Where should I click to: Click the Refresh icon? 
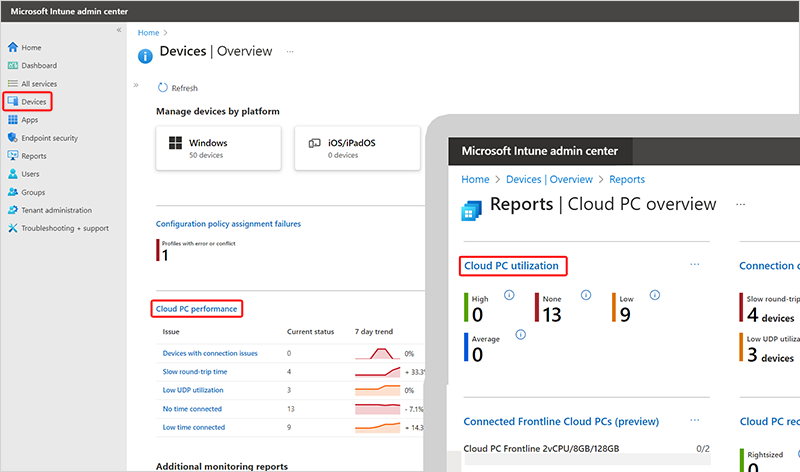click(x=163, y=88)
